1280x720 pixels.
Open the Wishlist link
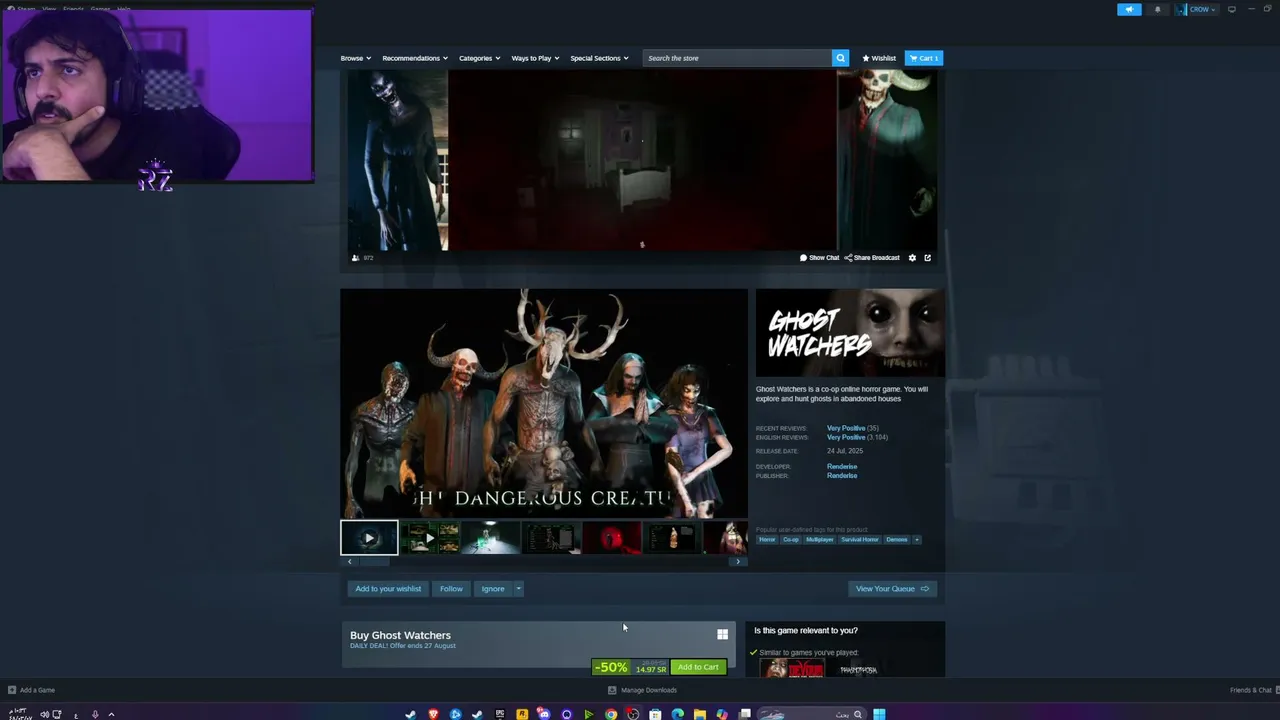[x=879, y=58]
